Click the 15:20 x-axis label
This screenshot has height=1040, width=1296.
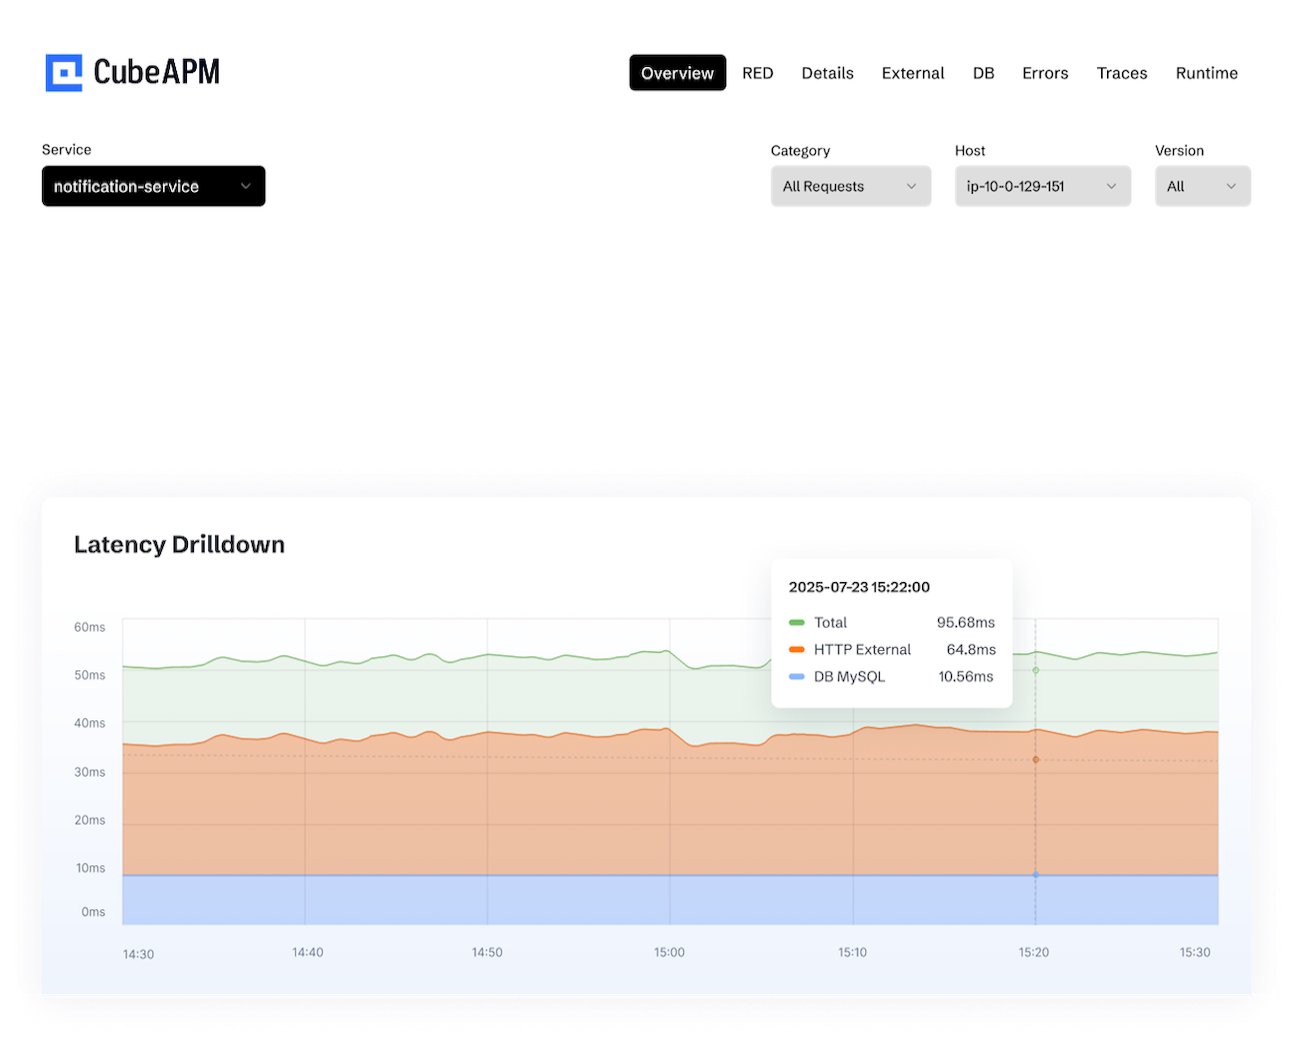click(1033, 952)
